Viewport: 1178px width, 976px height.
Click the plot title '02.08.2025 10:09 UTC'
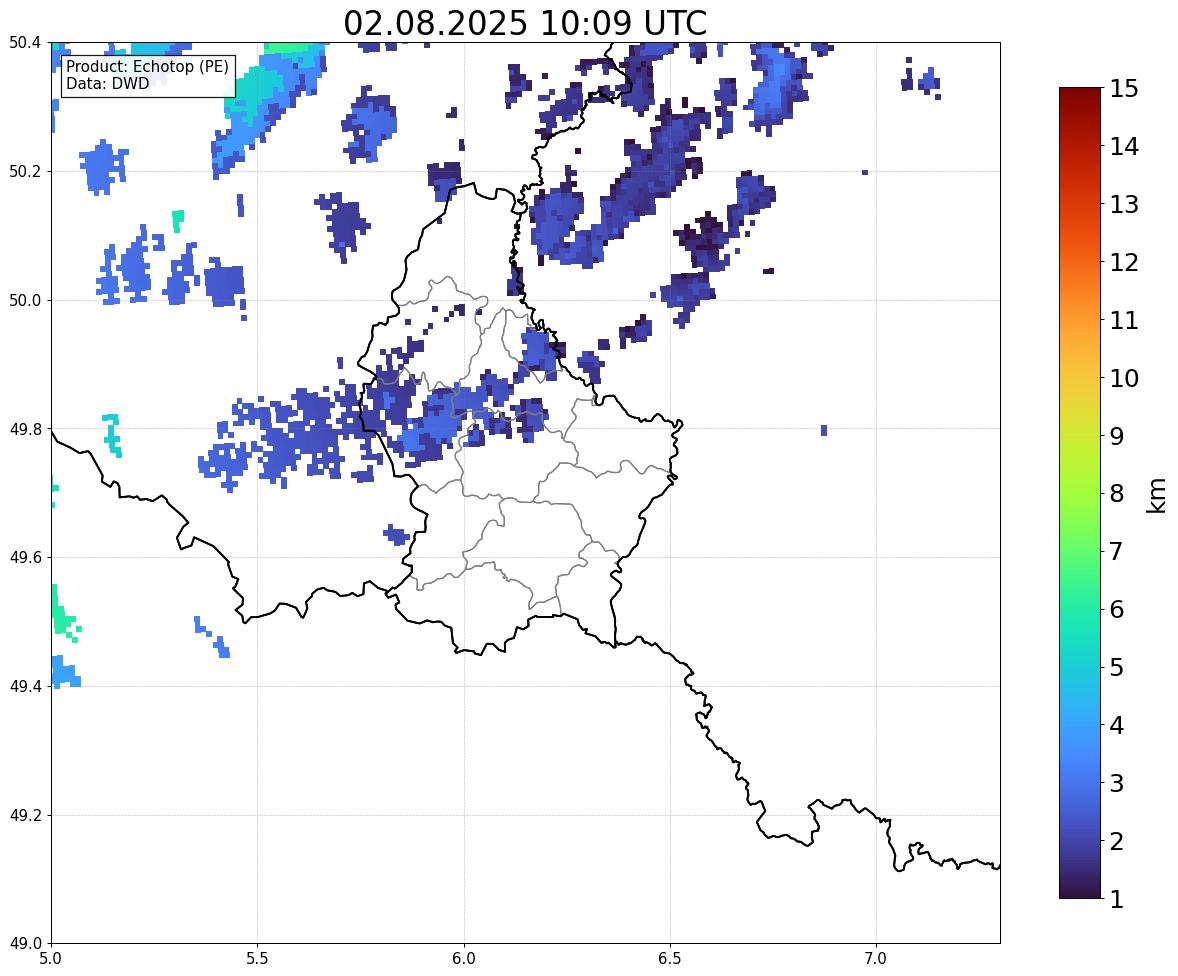(x=525, y=23)
